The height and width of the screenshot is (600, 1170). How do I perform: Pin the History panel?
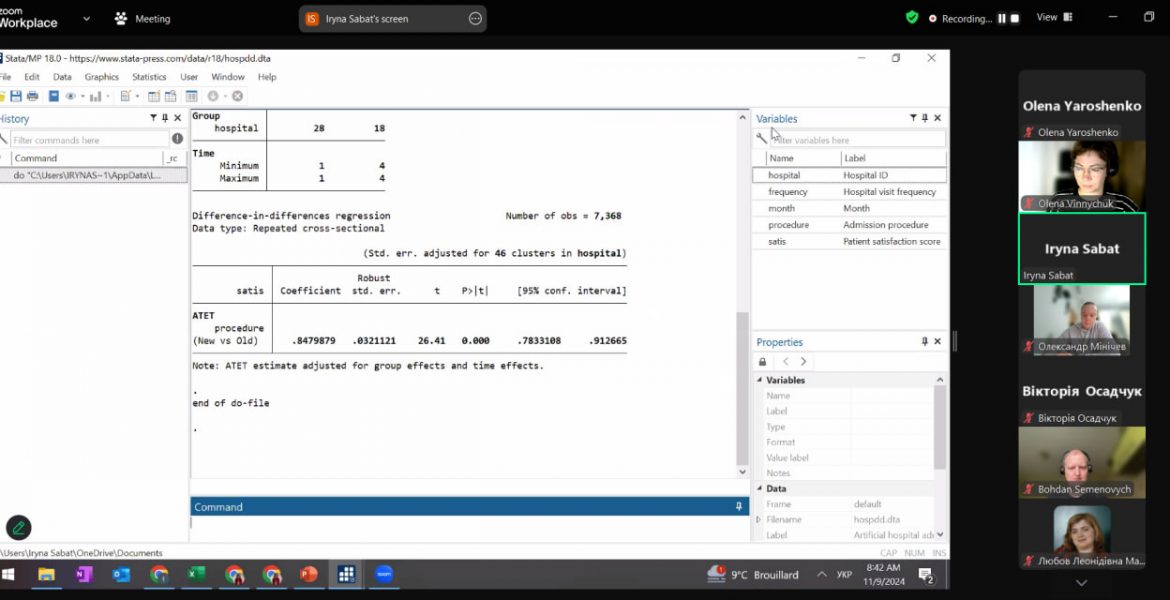[x=165, y=118]
